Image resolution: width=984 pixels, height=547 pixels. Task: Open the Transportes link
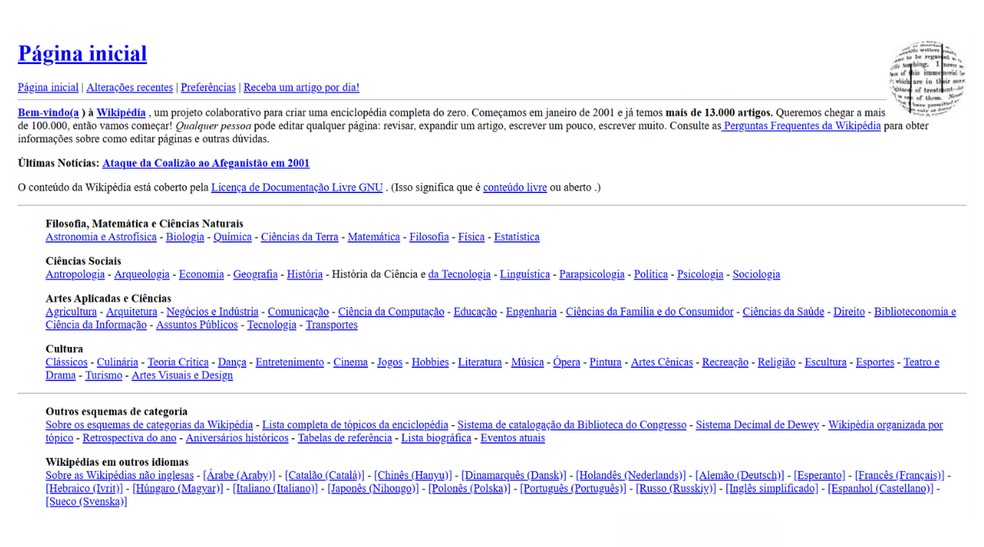click(x=332, y=325)
